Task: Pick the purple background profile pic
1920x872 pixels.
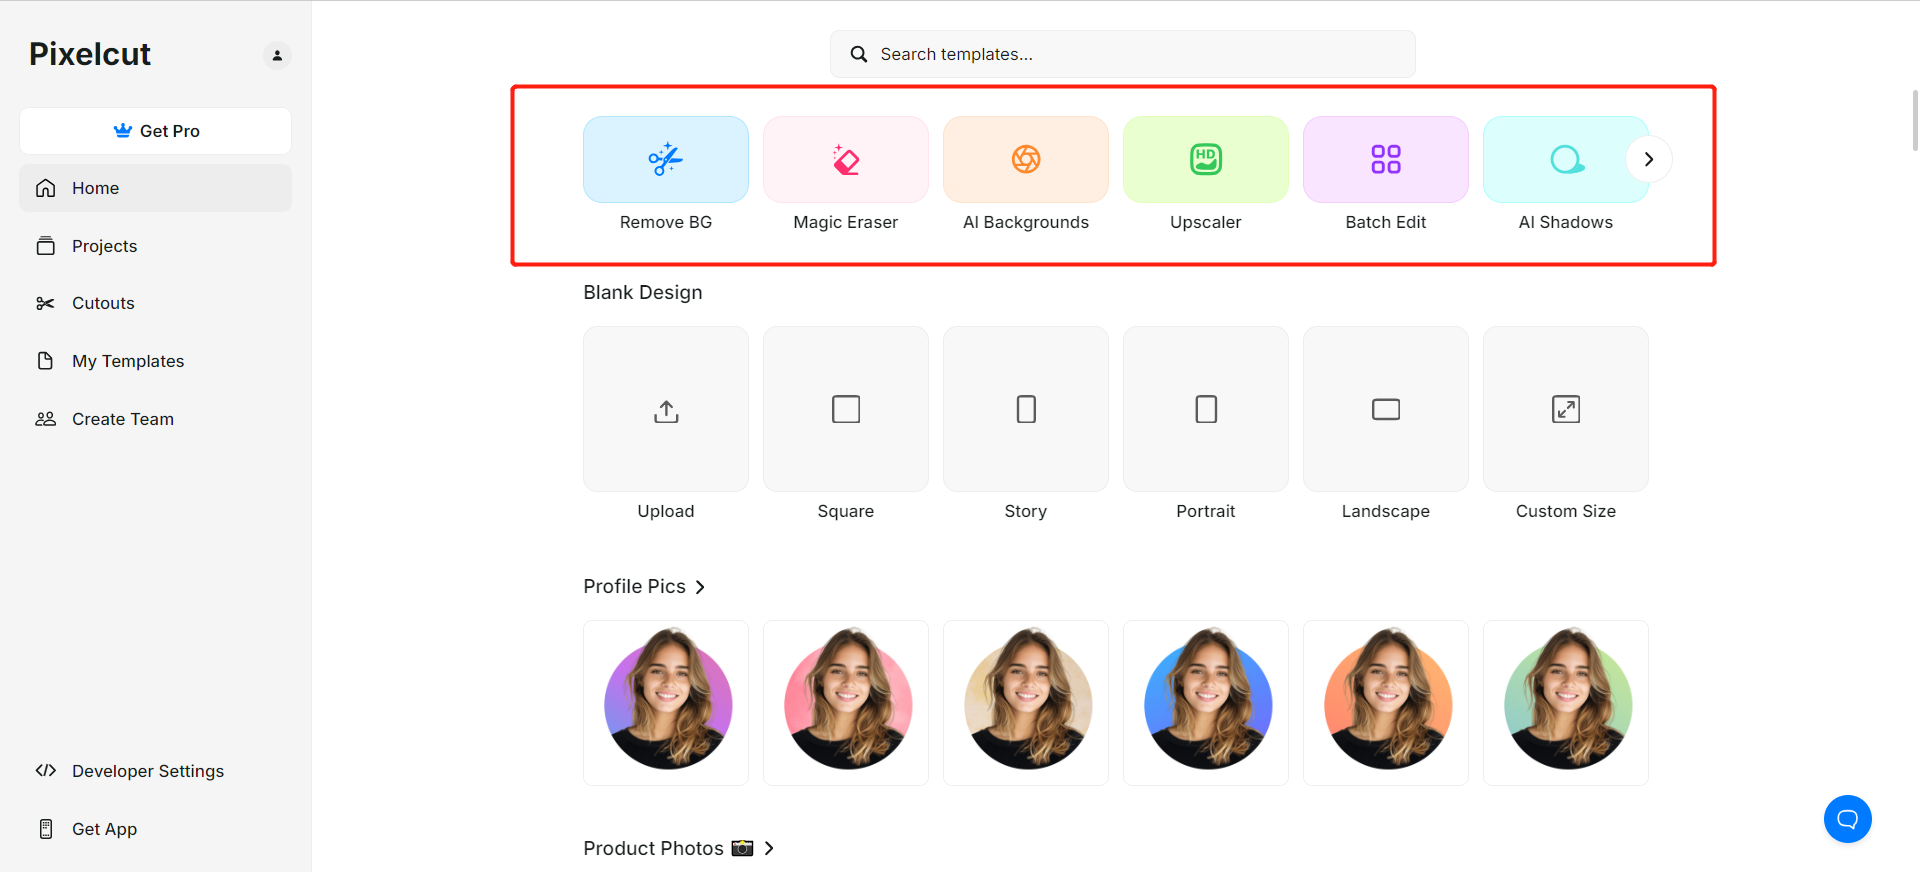Action: pyautogui.click(x=666, y=703)
